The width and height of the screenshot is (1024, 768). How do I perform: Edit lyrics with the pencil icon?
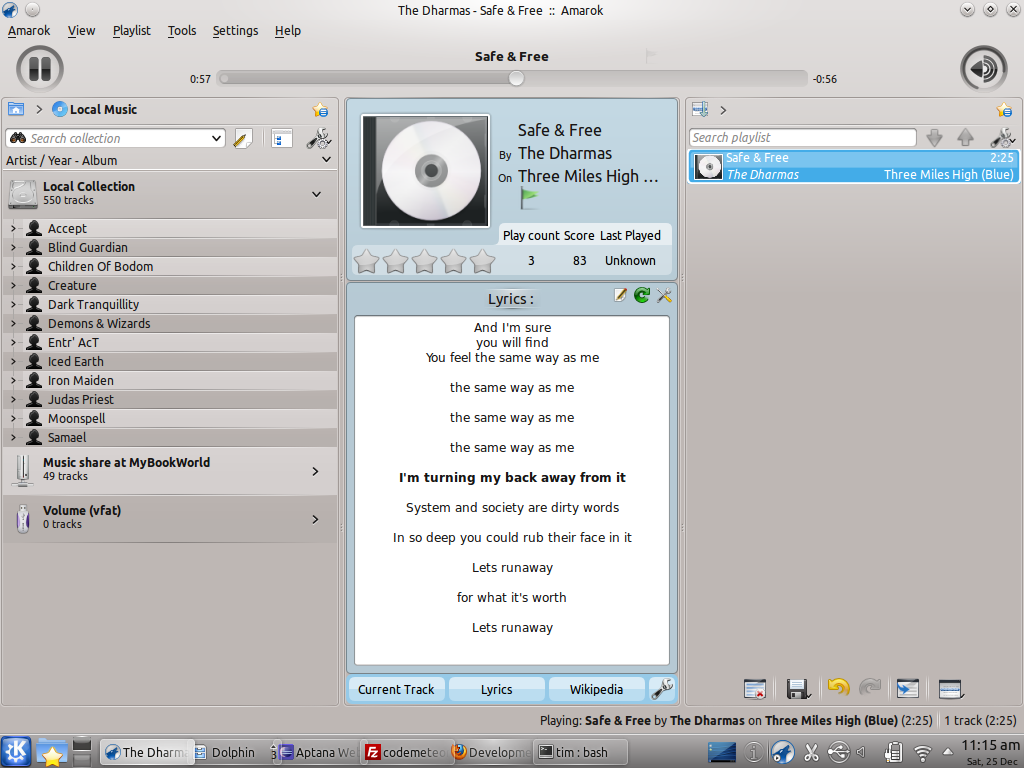pyautogui.click(x=620, y=295)
